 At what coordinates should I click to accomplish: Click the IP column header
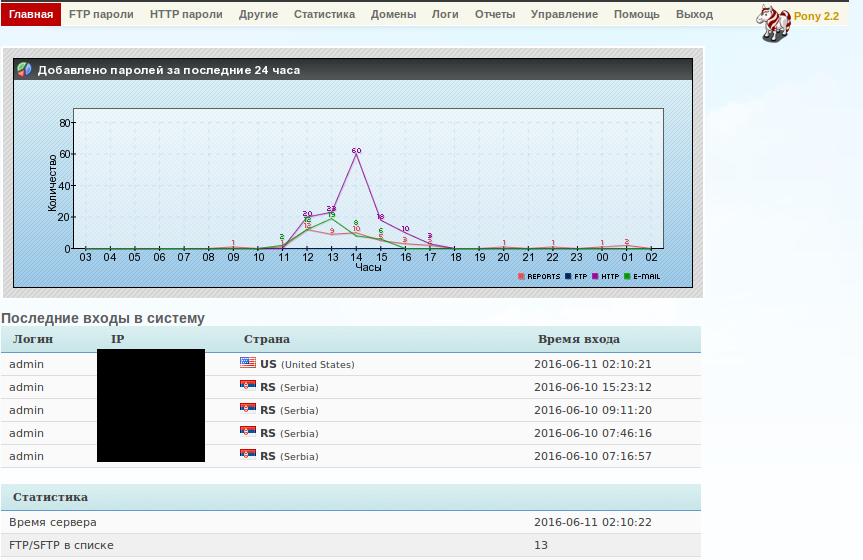click(117, 339)
